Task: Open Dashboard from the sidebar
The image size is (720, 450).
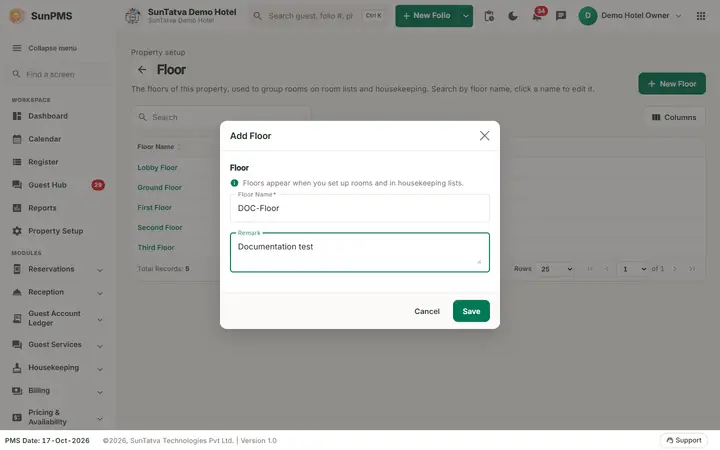Action: click(48, 116)
